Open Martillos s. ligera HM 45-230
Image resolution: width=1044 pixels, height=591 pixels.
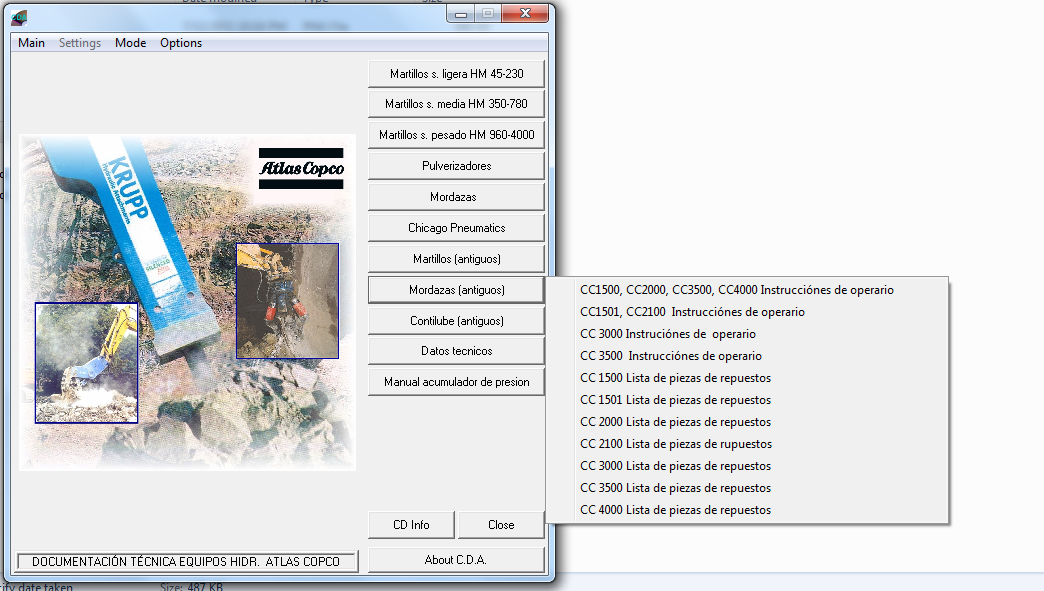coord(456,74)
